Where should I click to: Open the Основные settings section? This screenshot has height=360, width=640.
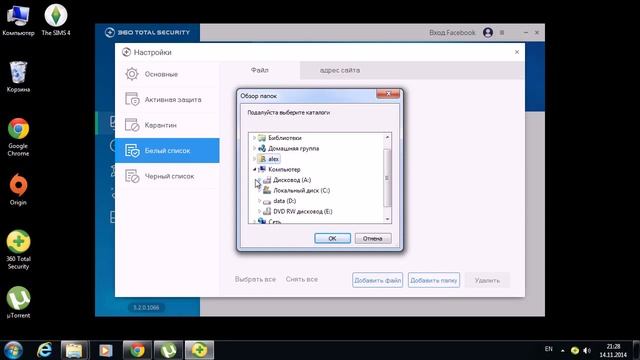(x=167, y=74)
